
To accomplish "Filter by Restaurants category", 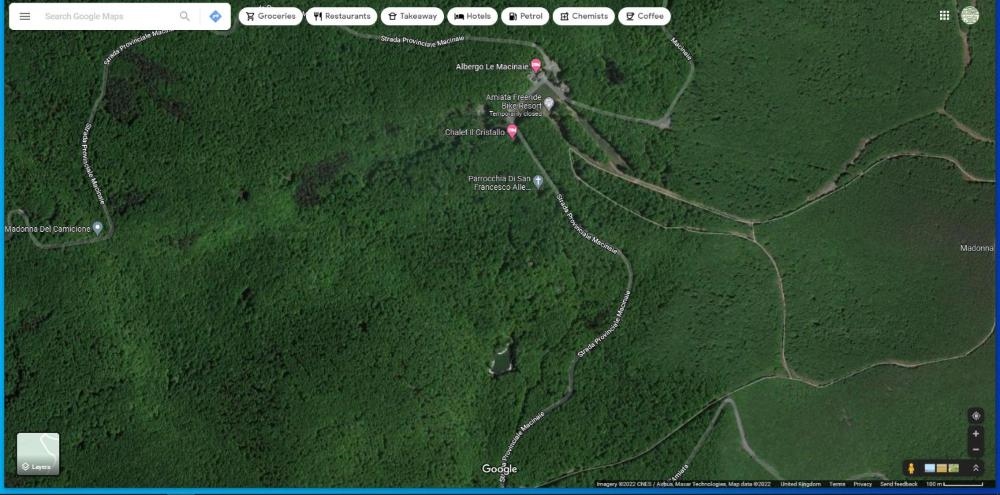I will [x=342, y=16].
